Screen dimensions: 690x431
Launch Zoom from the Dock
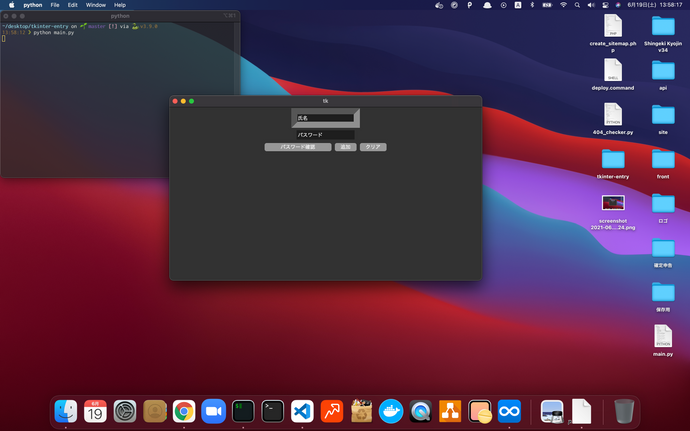pos(213,411)
